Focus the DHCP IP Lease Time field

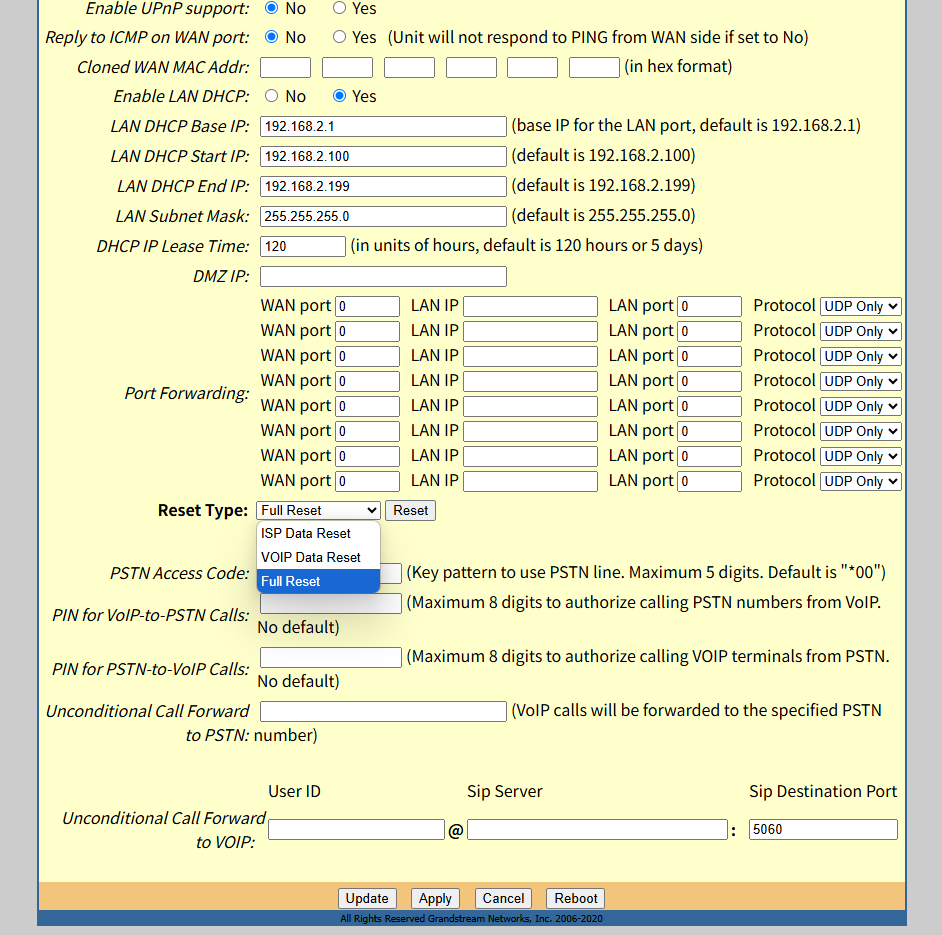303,246
